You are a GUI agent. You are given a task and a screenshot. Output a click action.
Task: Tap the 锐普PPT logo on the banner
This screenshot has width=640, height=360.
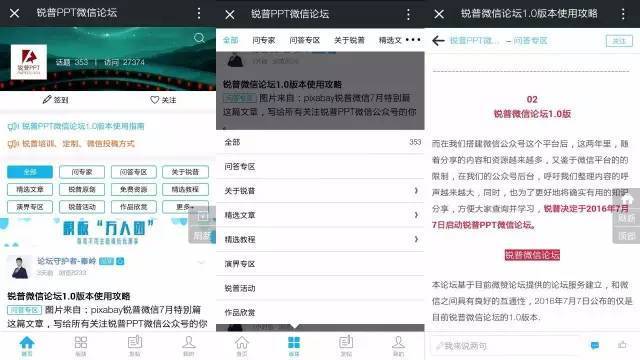29,62
